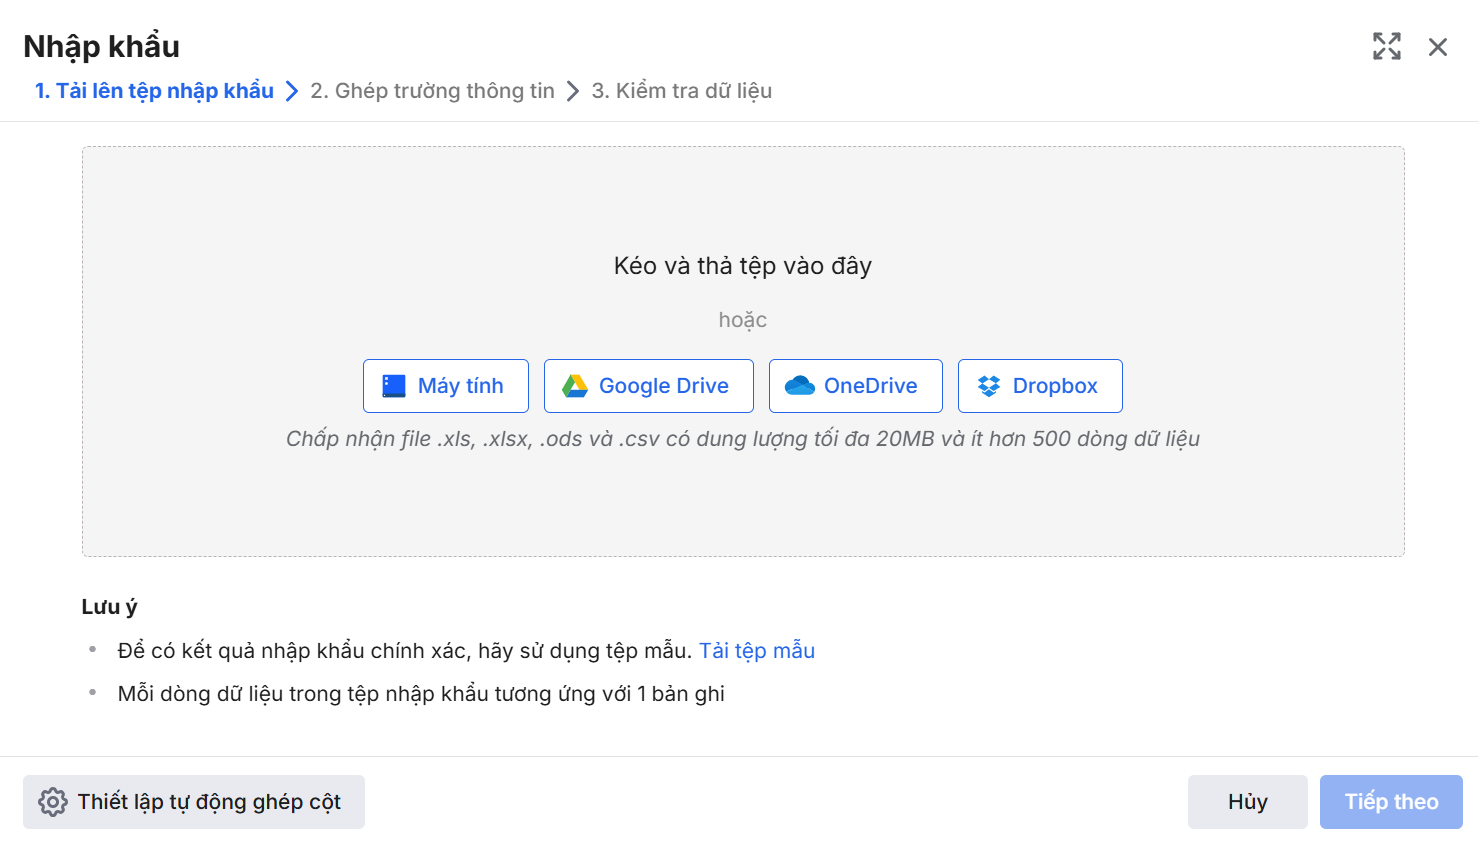The image size is (1478, 859).
Task: Click chevron after Ghép trường thông tin
Action: 573,91
